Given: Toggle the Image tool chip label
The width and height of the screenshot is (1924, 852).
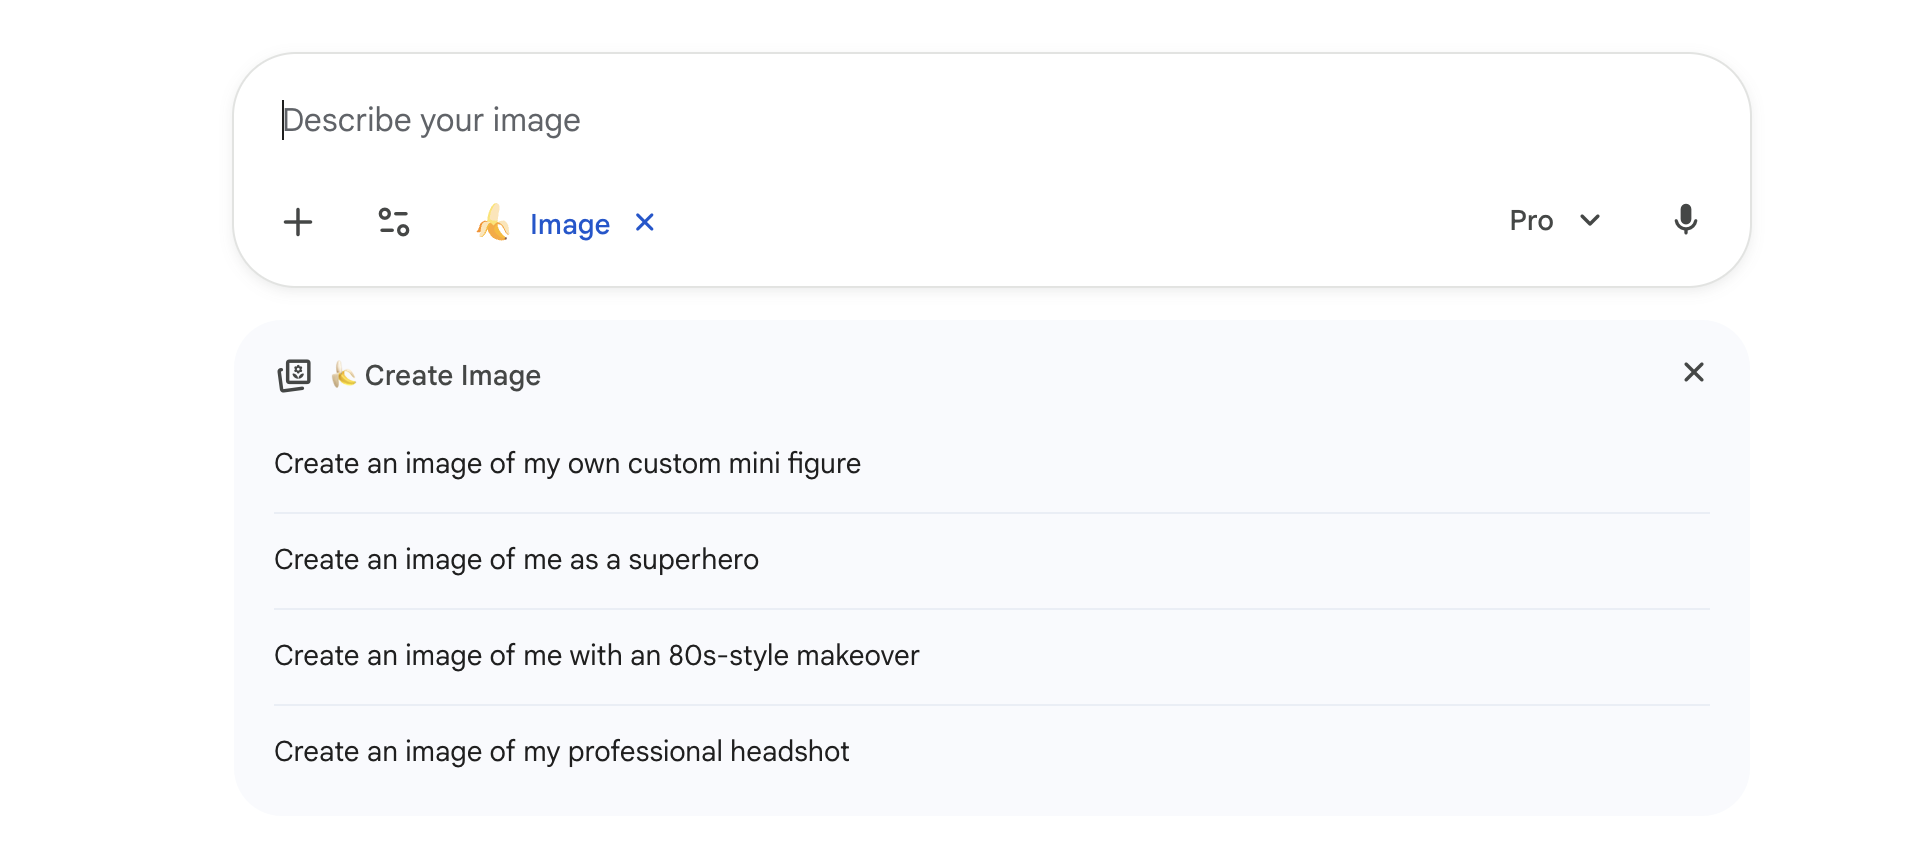Looking at the screenshot, I should click(569, 225).
